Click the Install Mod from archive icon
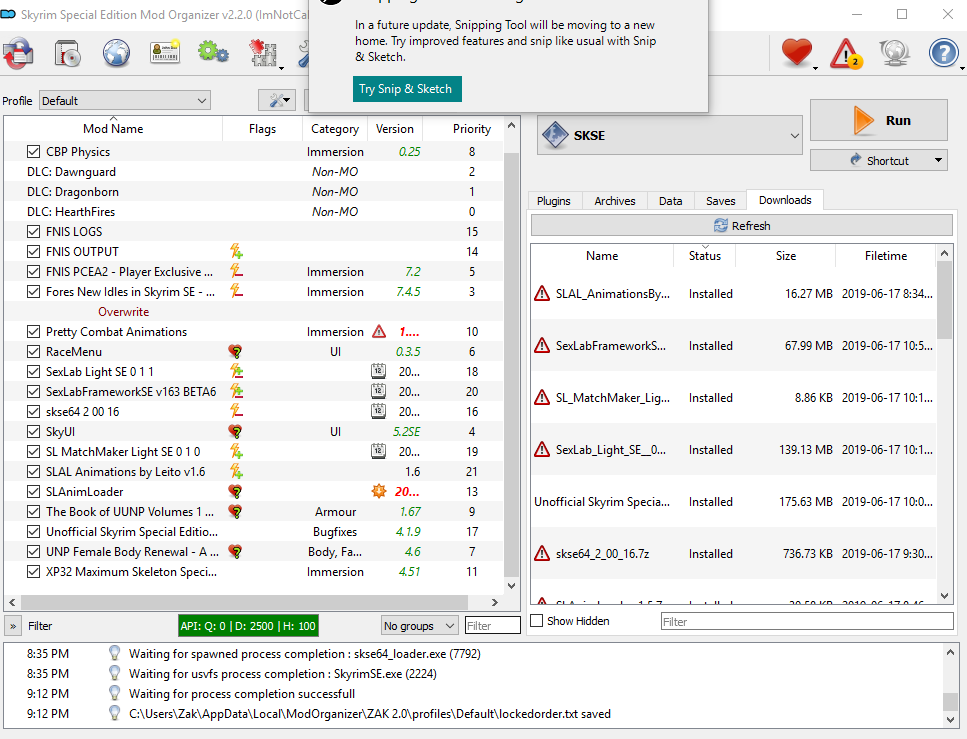Image resolution: width=967 pixels, height=739 pixels. 67,52
